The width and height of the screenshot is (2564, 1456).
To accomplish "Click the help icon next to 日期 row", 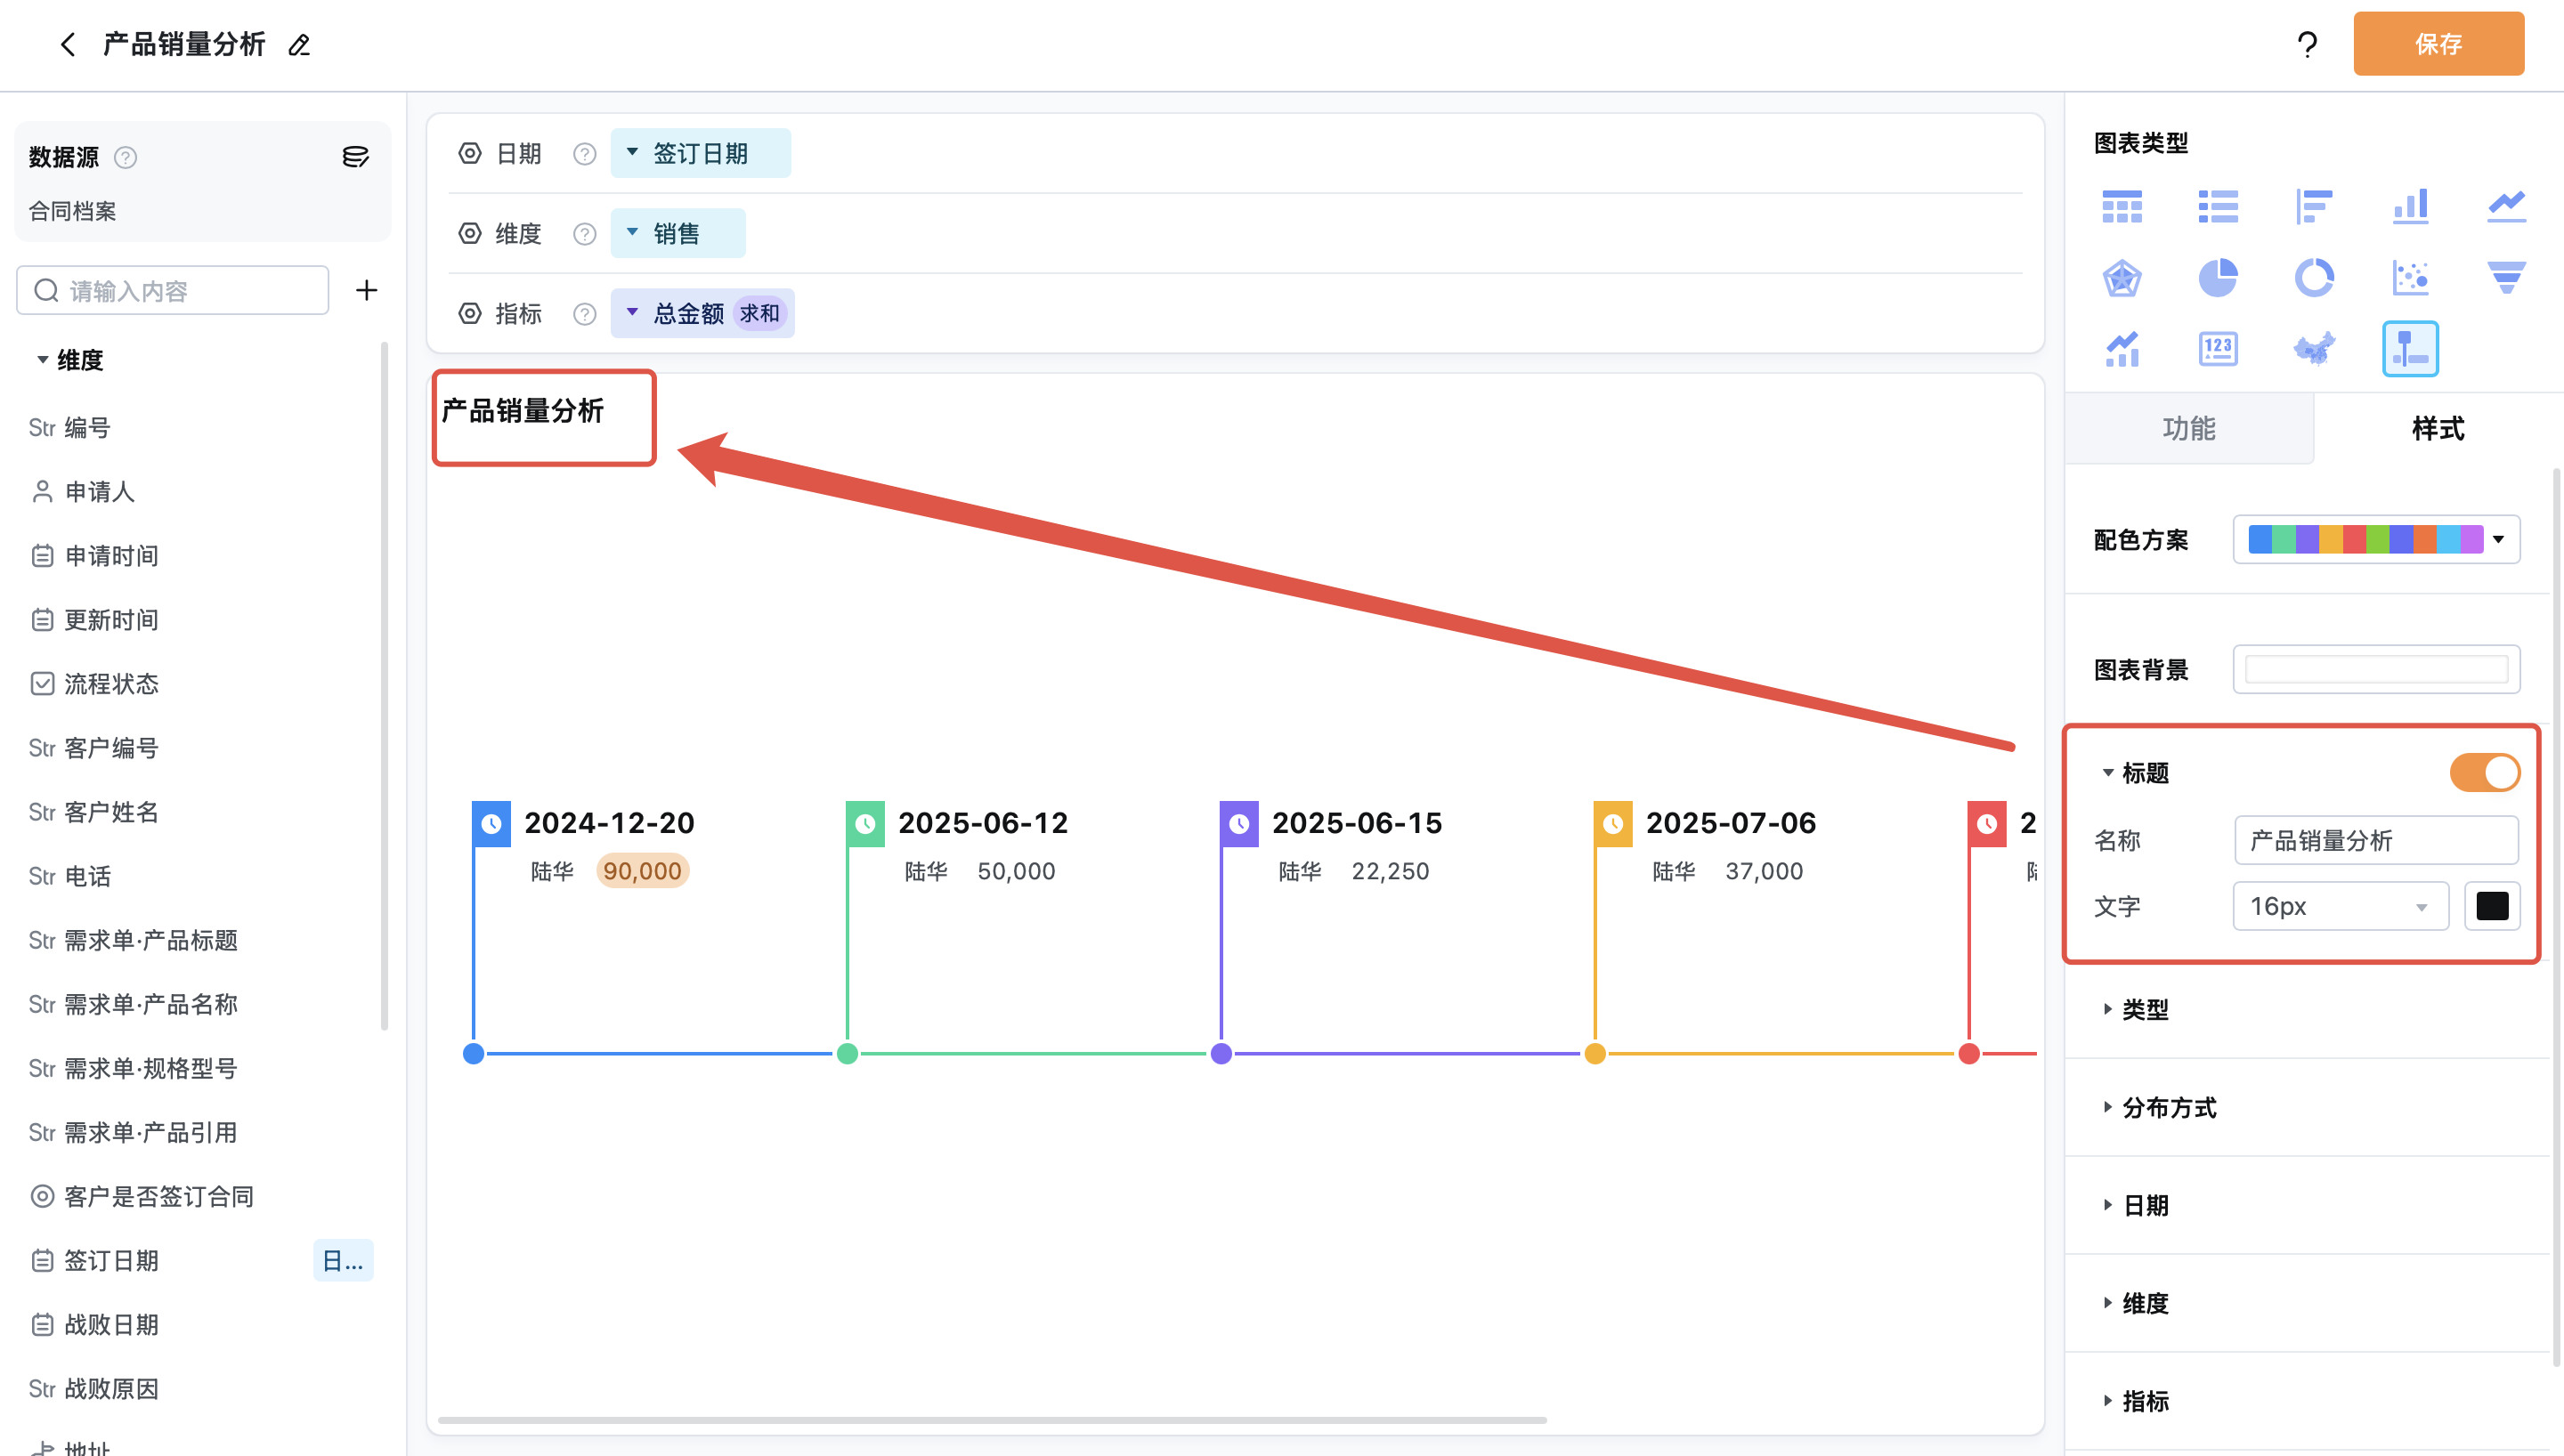I will tap(585, 154).
